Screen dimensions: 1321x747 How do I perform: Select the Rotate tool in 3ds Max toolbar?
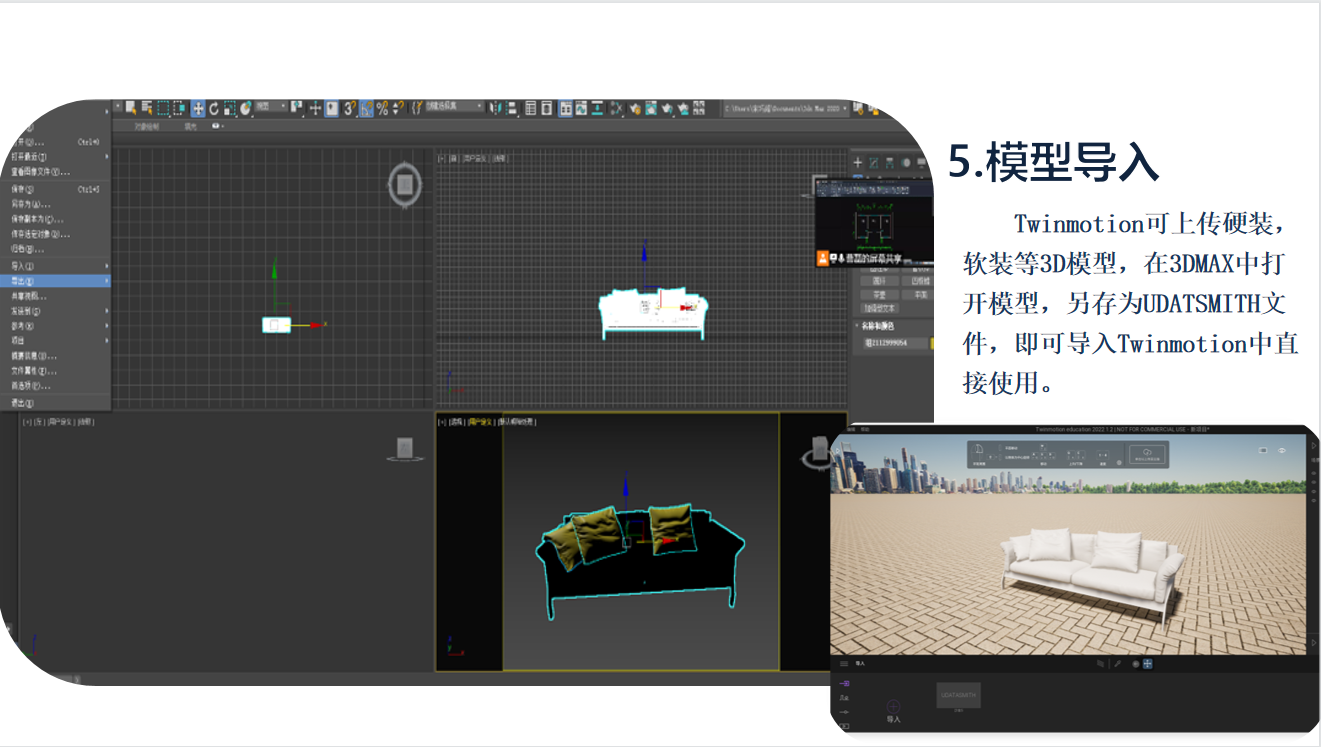(214, 108)
